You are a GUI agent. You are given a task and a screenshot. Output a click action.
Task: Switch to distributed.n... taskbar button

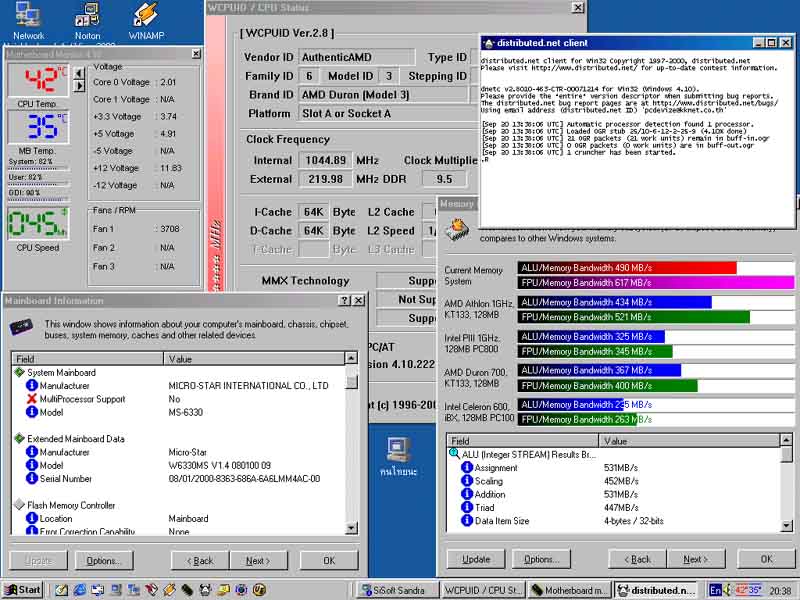point(657,590)
